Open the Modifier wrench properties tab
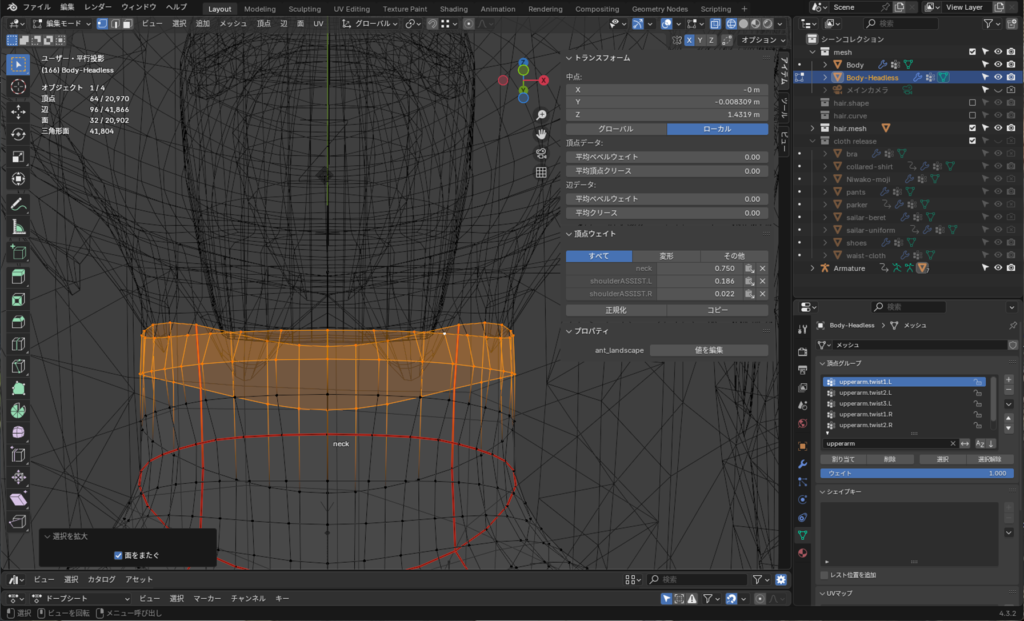The image size is (1024, 621). 802,465
